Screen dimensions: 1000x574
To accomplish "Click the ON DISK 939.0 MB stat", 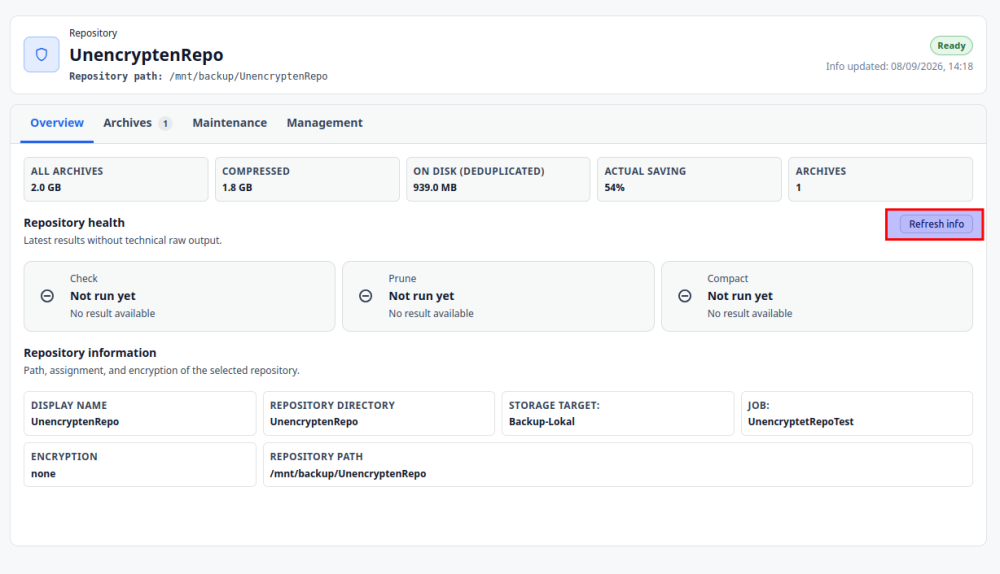I will tap(498, 179).
